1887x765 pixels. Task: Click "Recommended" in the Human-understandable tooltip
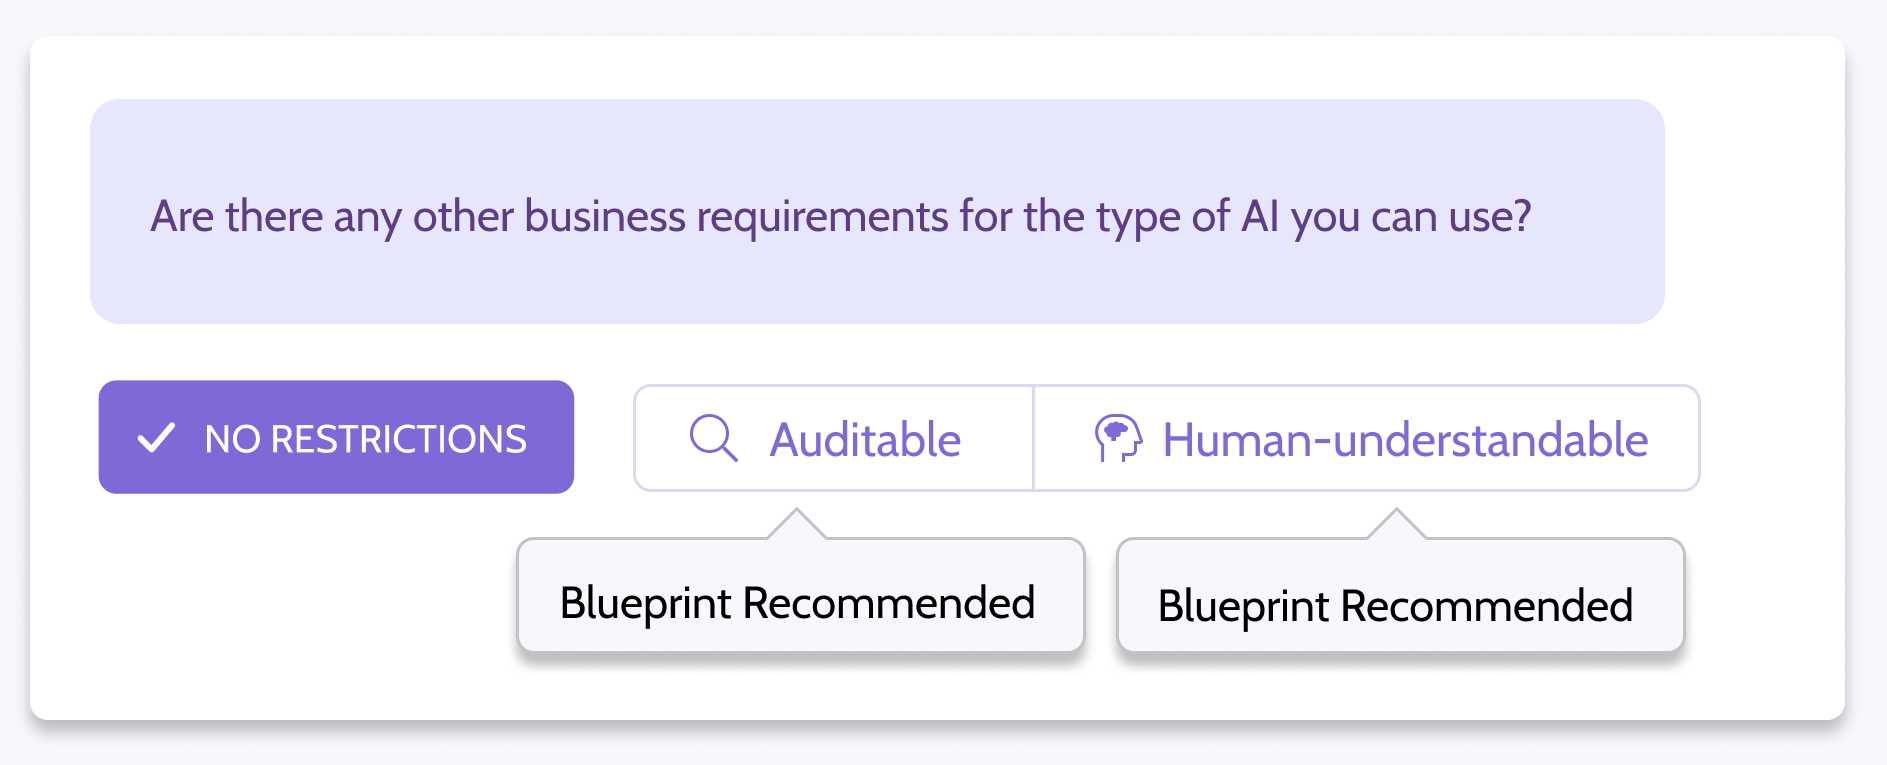pos(1486,606)
